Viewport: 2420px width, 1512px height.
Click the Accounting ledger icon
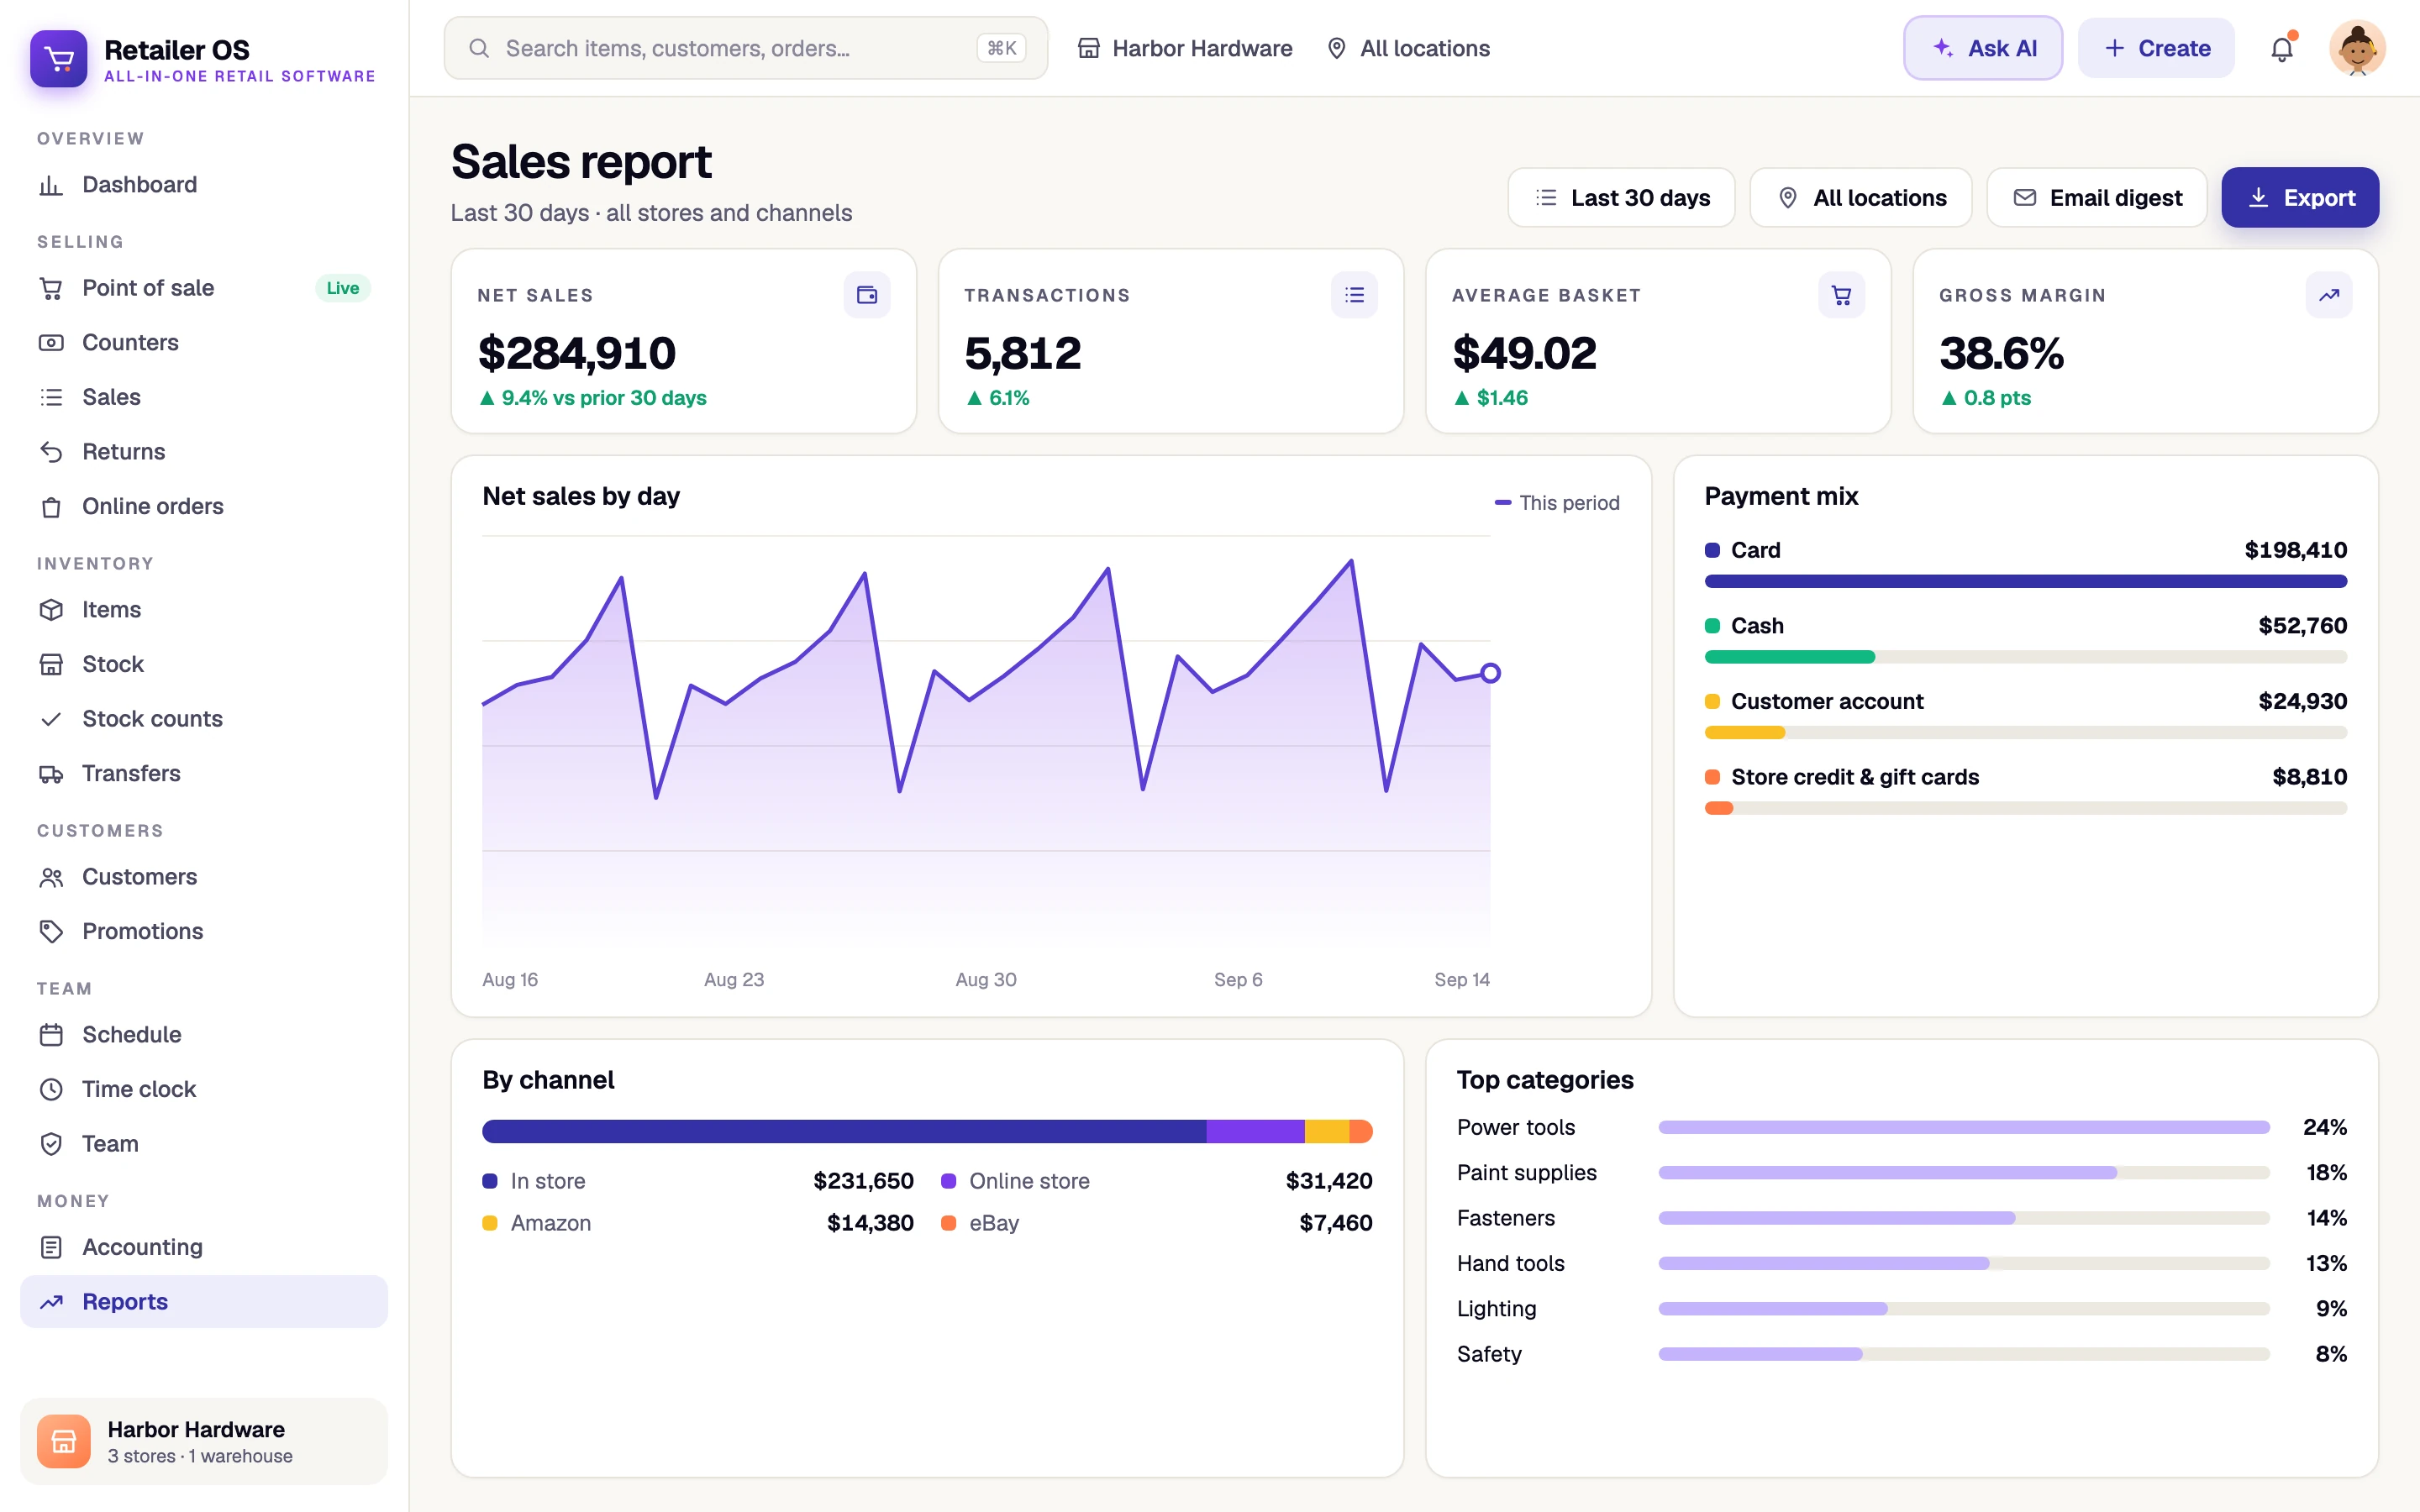(x=51, y=1247)
